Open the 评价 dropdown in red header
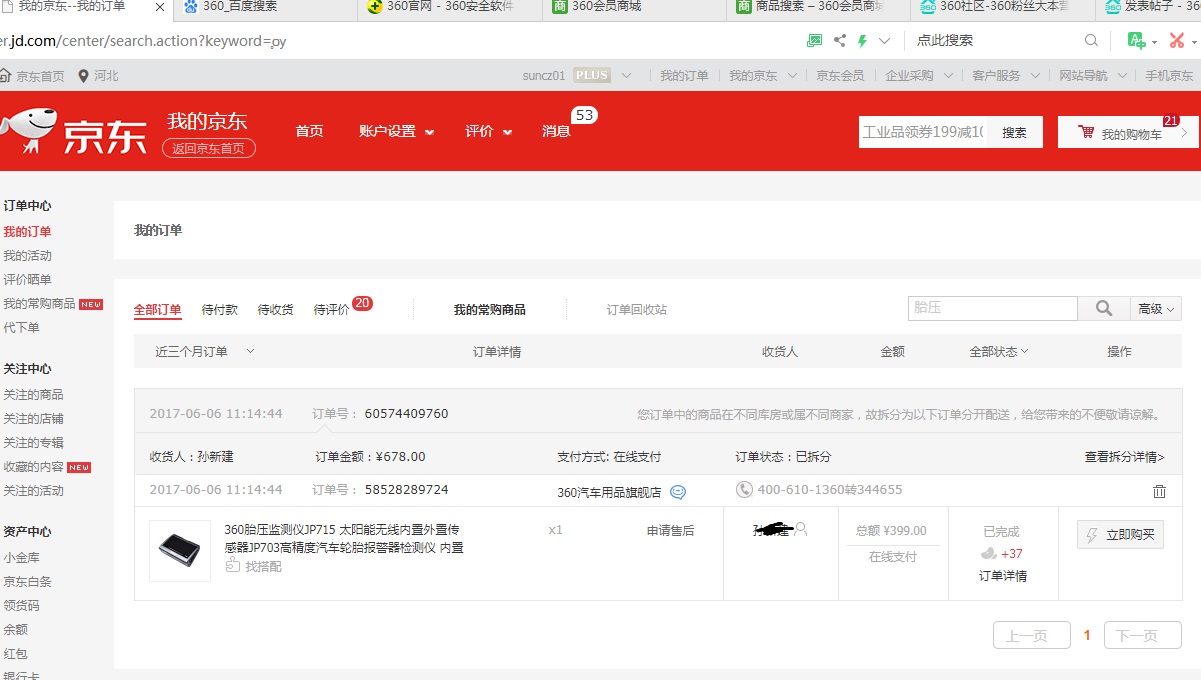Image resolution: width=1201 pixels, height=680 pixels. coord(488,131)
